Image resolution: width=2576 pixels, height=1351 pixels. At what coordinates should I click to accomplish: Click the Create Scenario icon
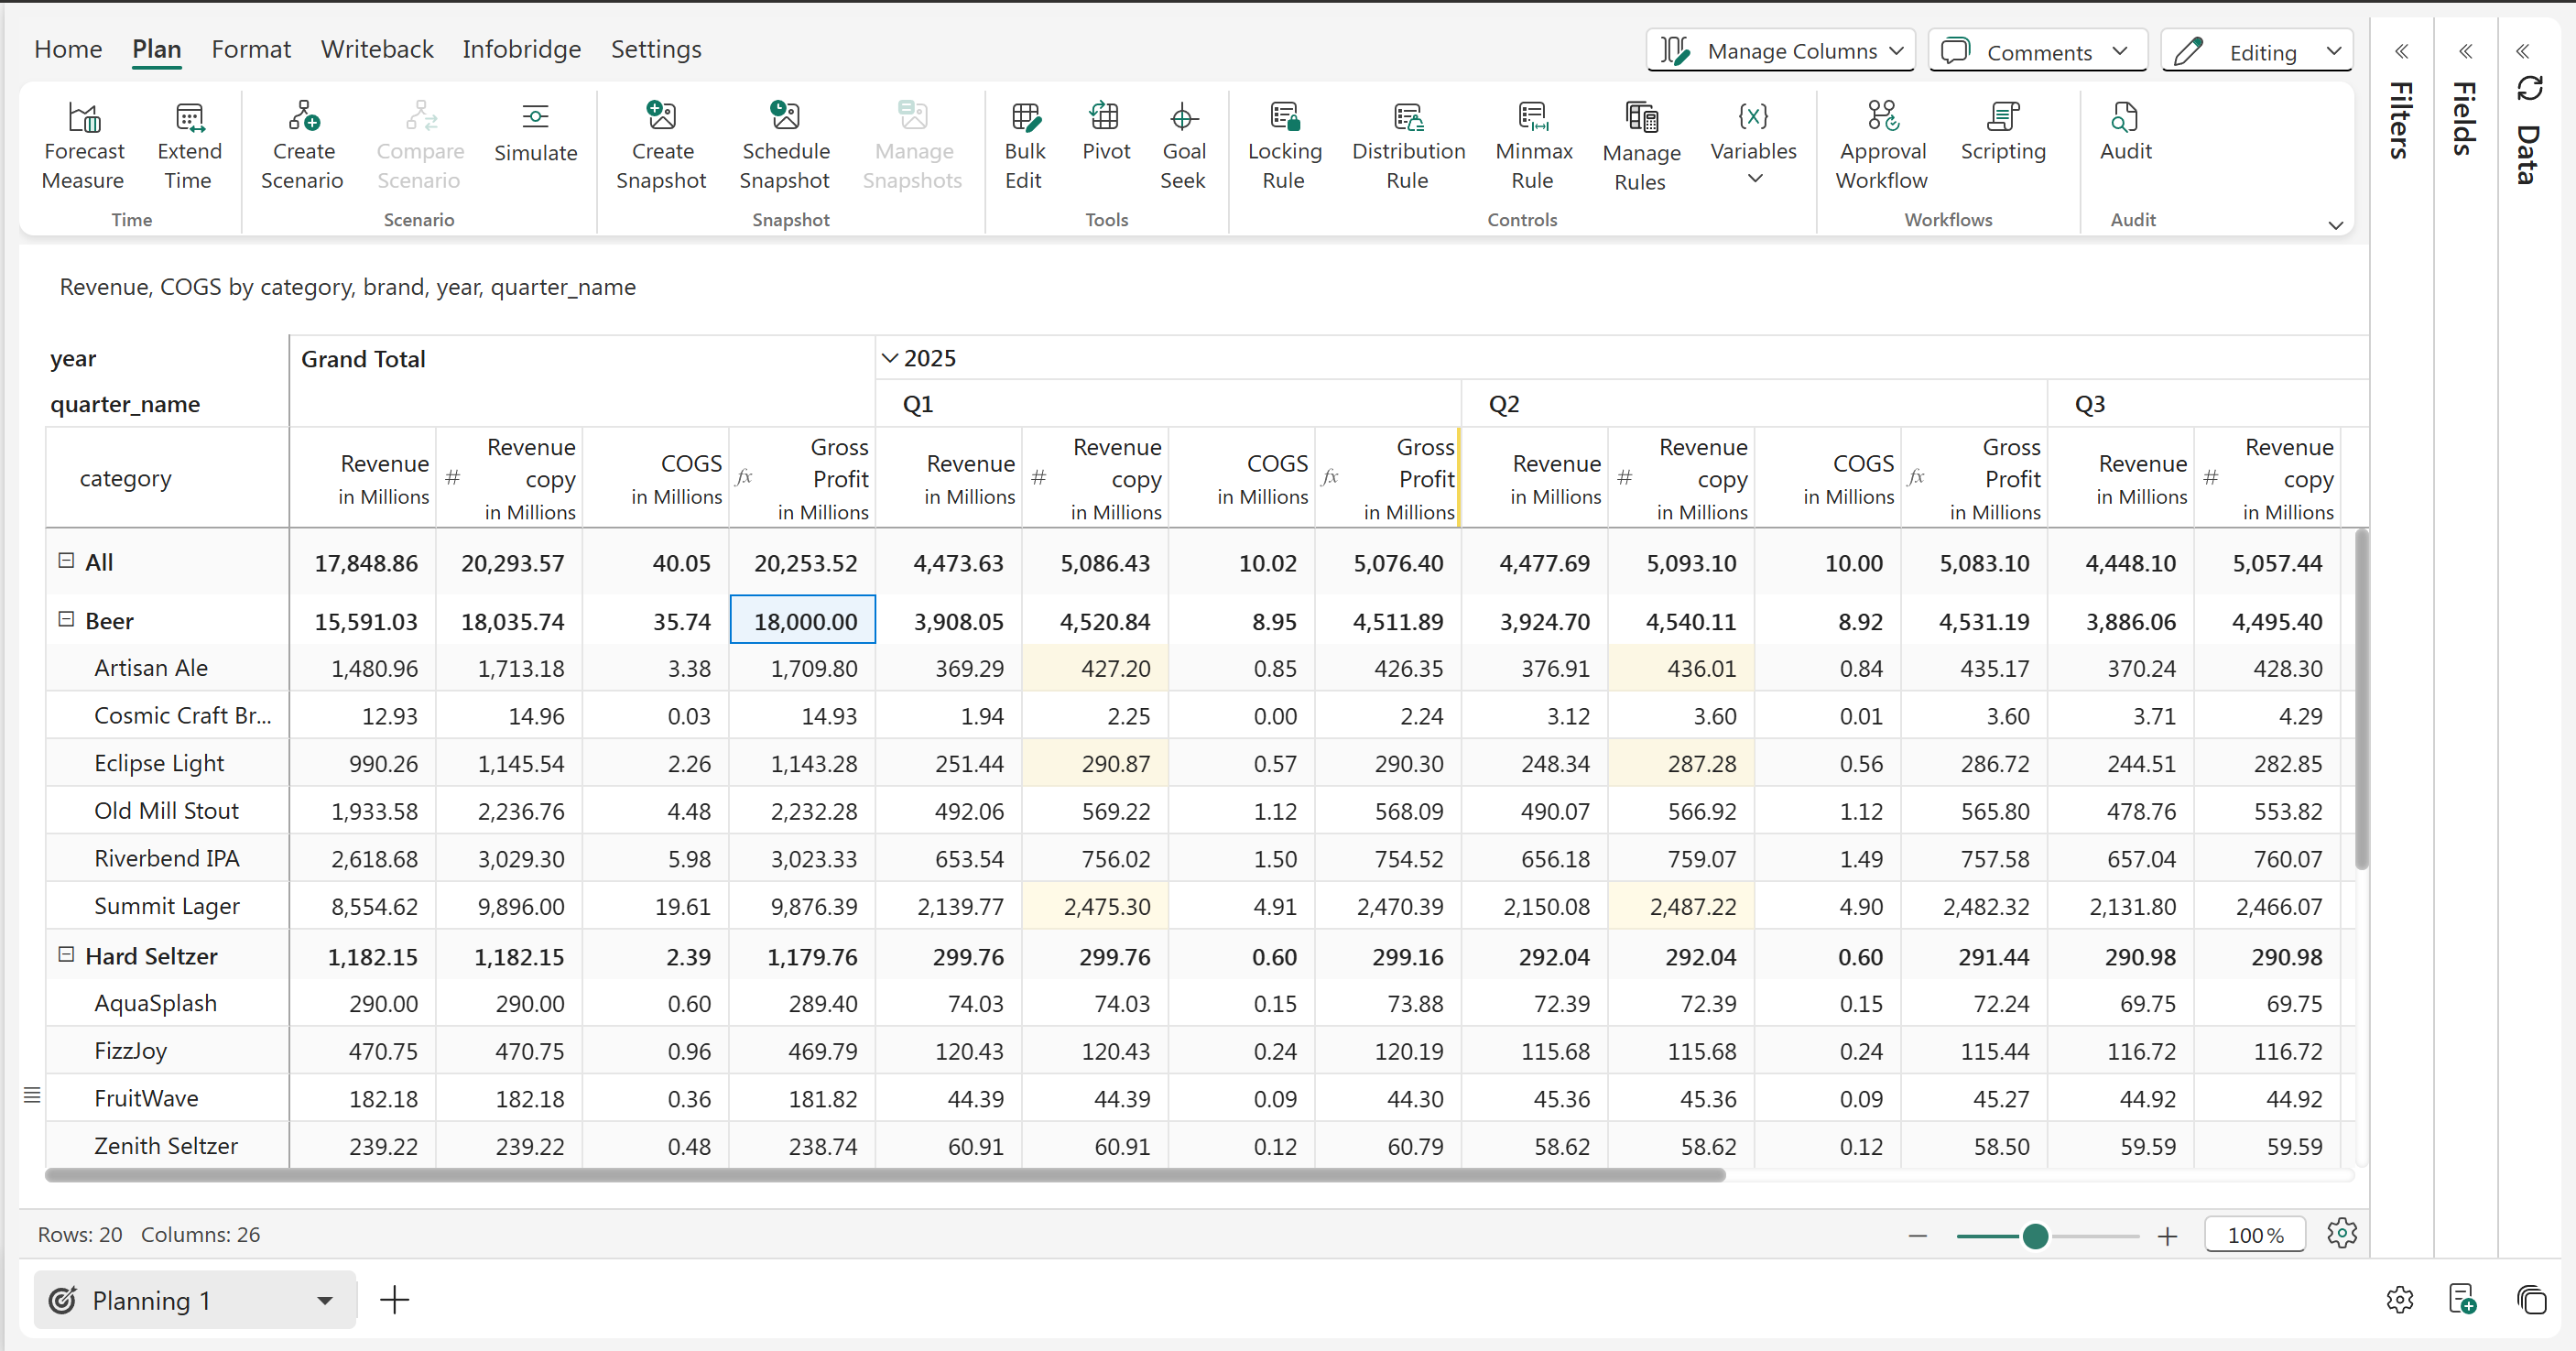[303, 117]
